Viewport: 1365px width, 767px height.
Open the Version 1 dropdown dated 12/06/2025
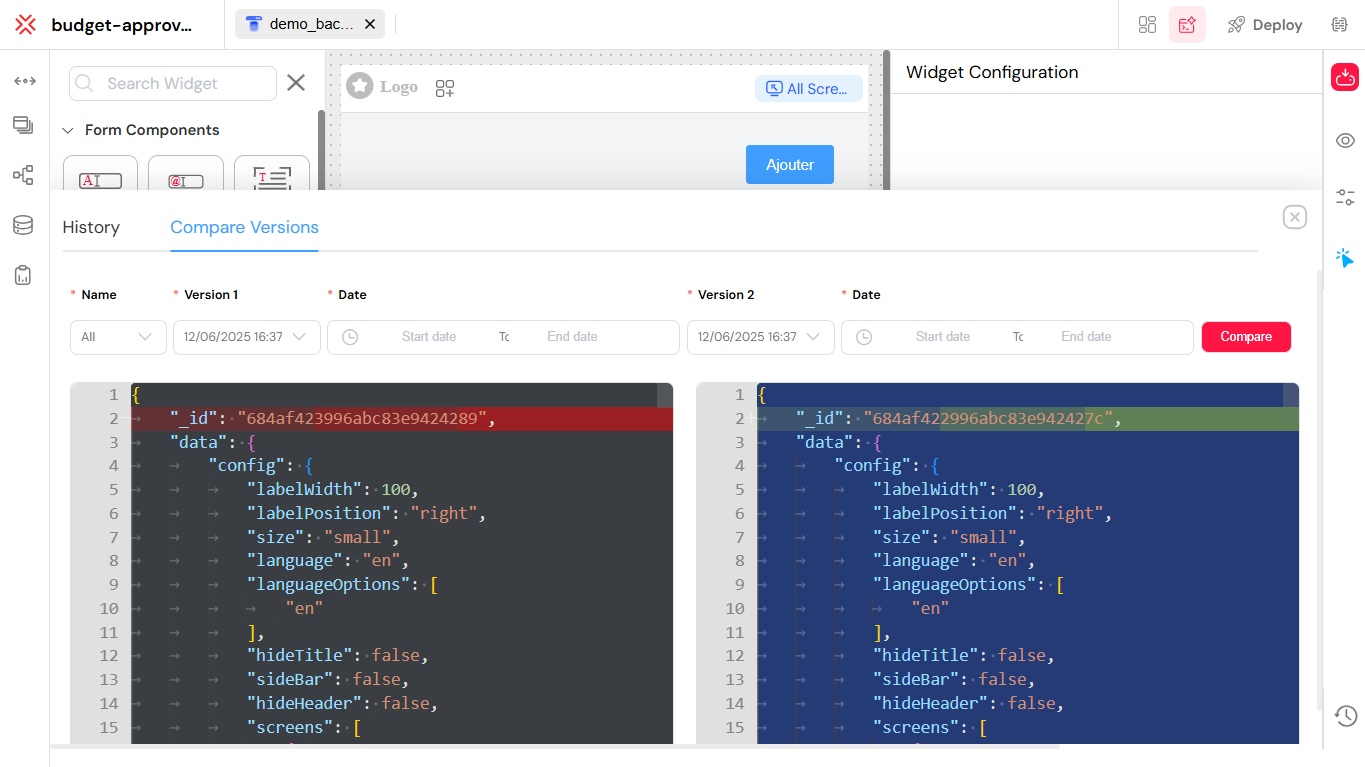point(246,337)
